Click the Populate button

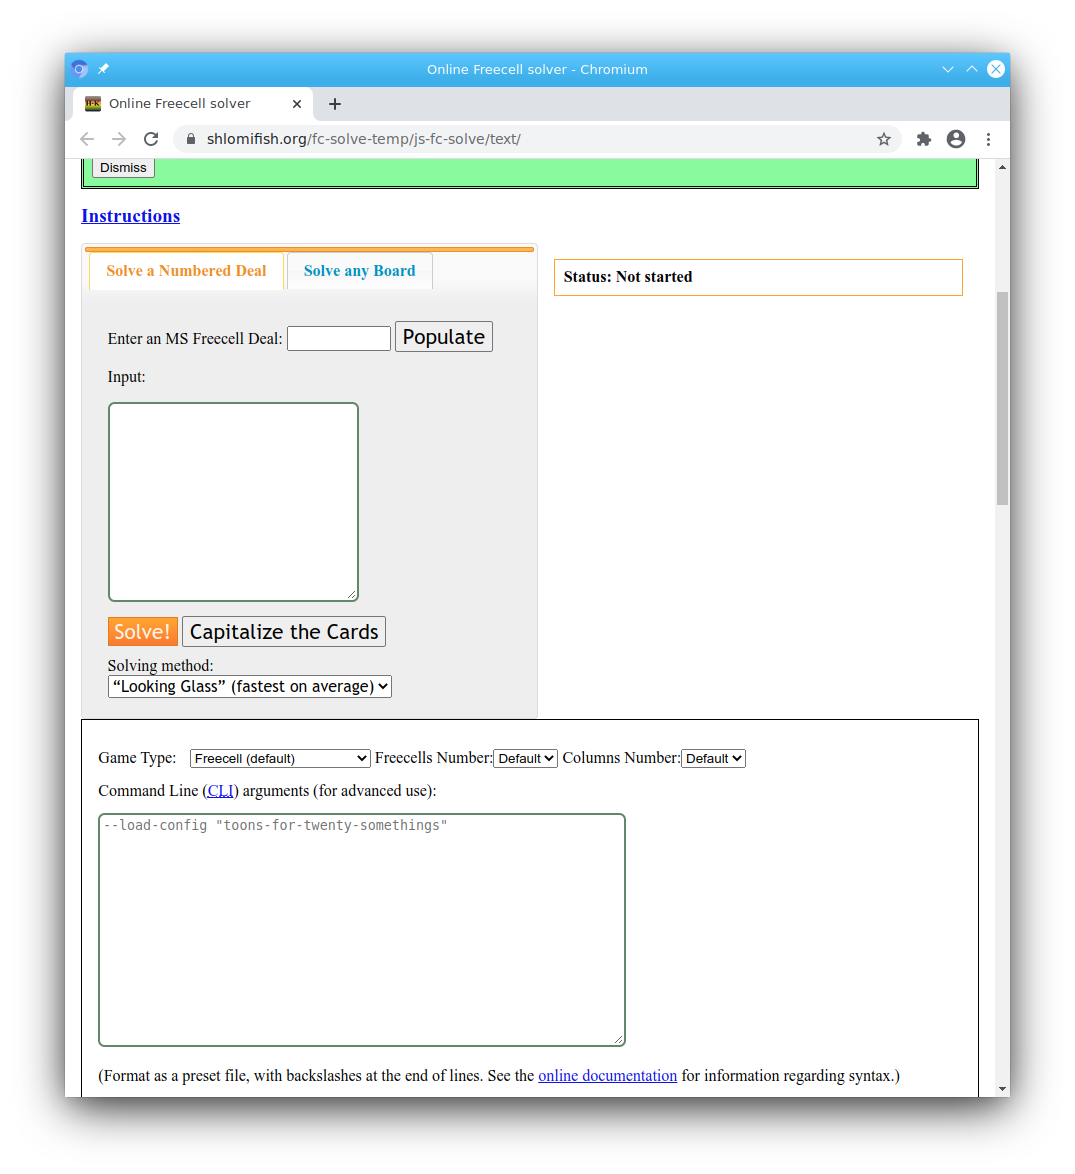coord(444,337)
